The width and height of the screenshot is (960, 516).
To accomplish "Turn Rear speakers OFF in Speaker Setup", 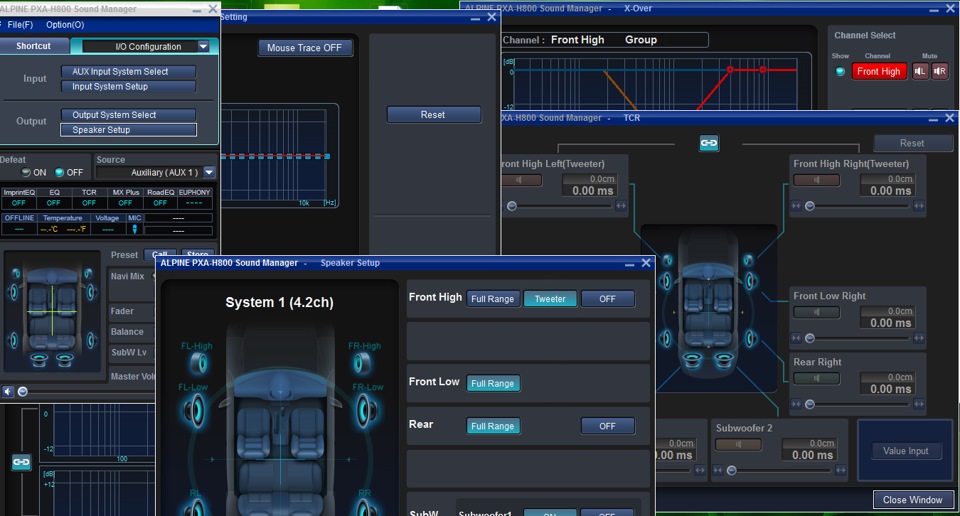I will [x=607, y=426].
